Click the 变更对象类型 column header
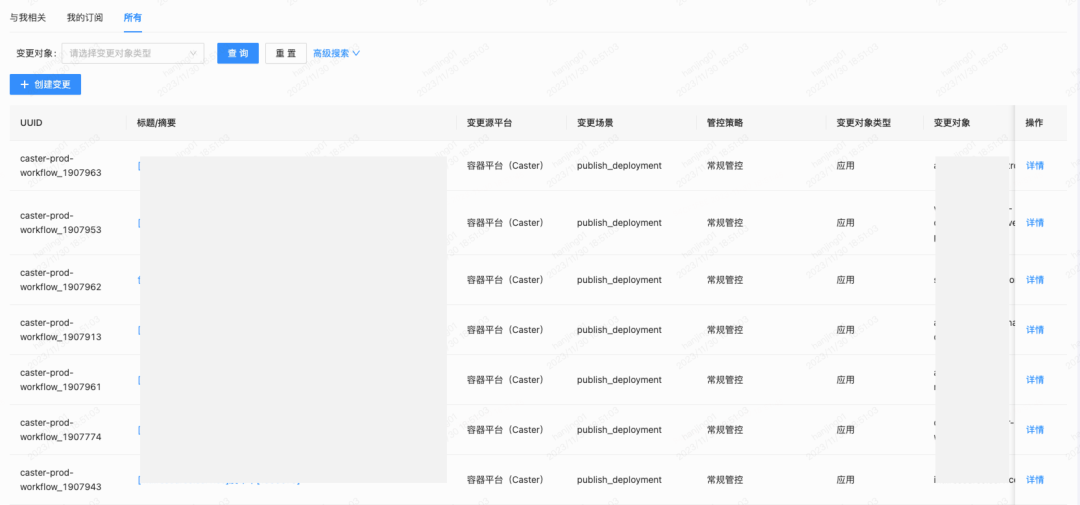1080x505 pixels. click(x=864, y=123)
